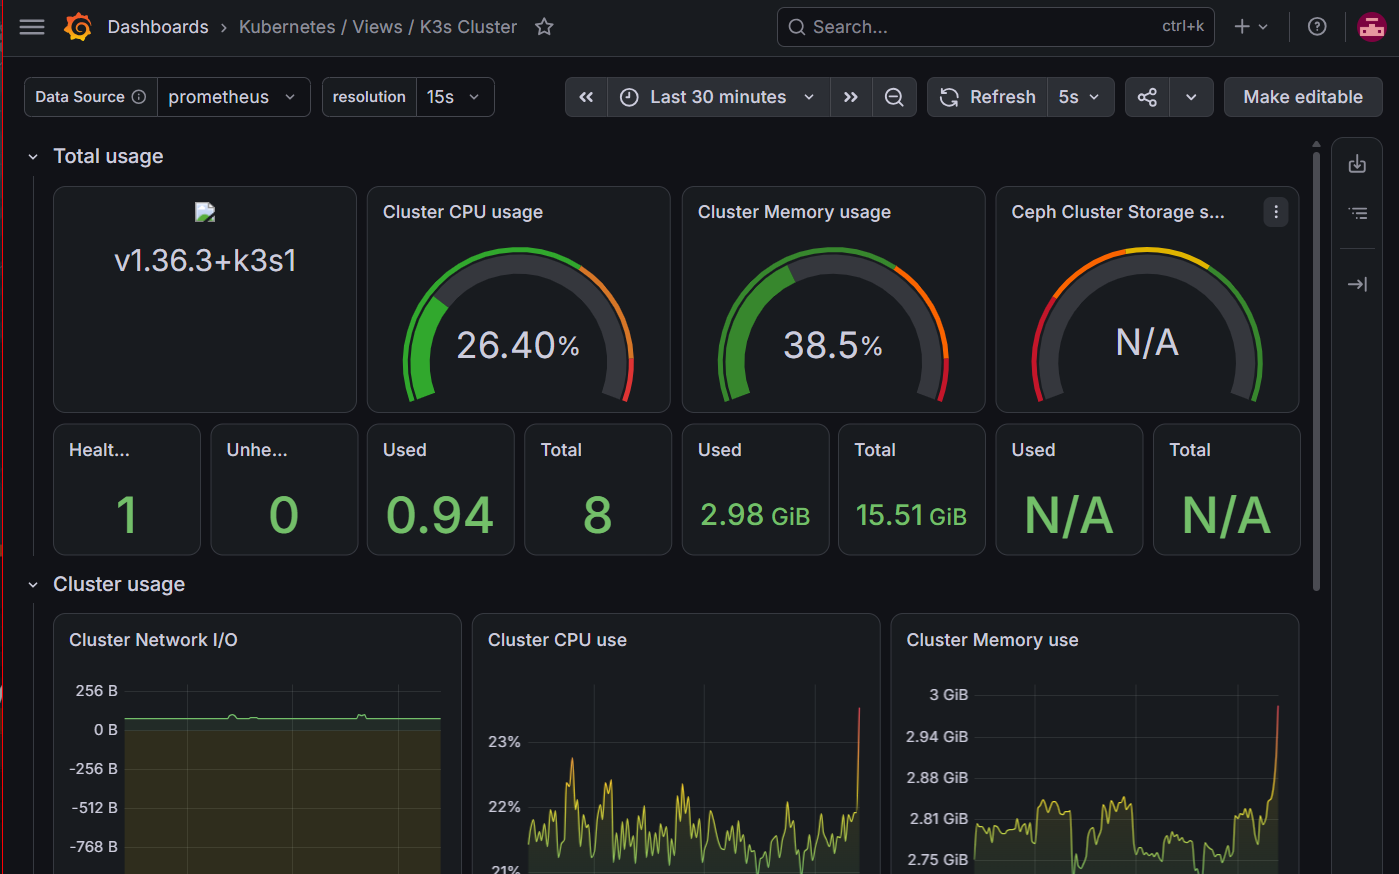The width and height of the screenshot is (1399, 874).
Task: Click the Unhealthy nodes value 0
Action: (x=284, y=516)
